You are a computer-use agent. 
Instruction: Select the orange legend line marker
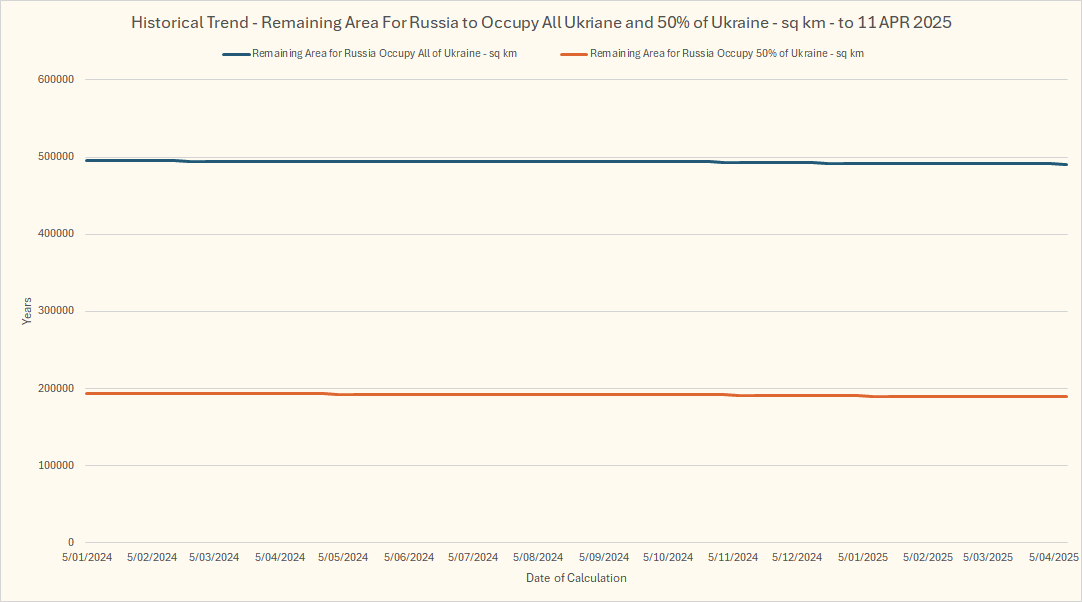click(574, 54)
